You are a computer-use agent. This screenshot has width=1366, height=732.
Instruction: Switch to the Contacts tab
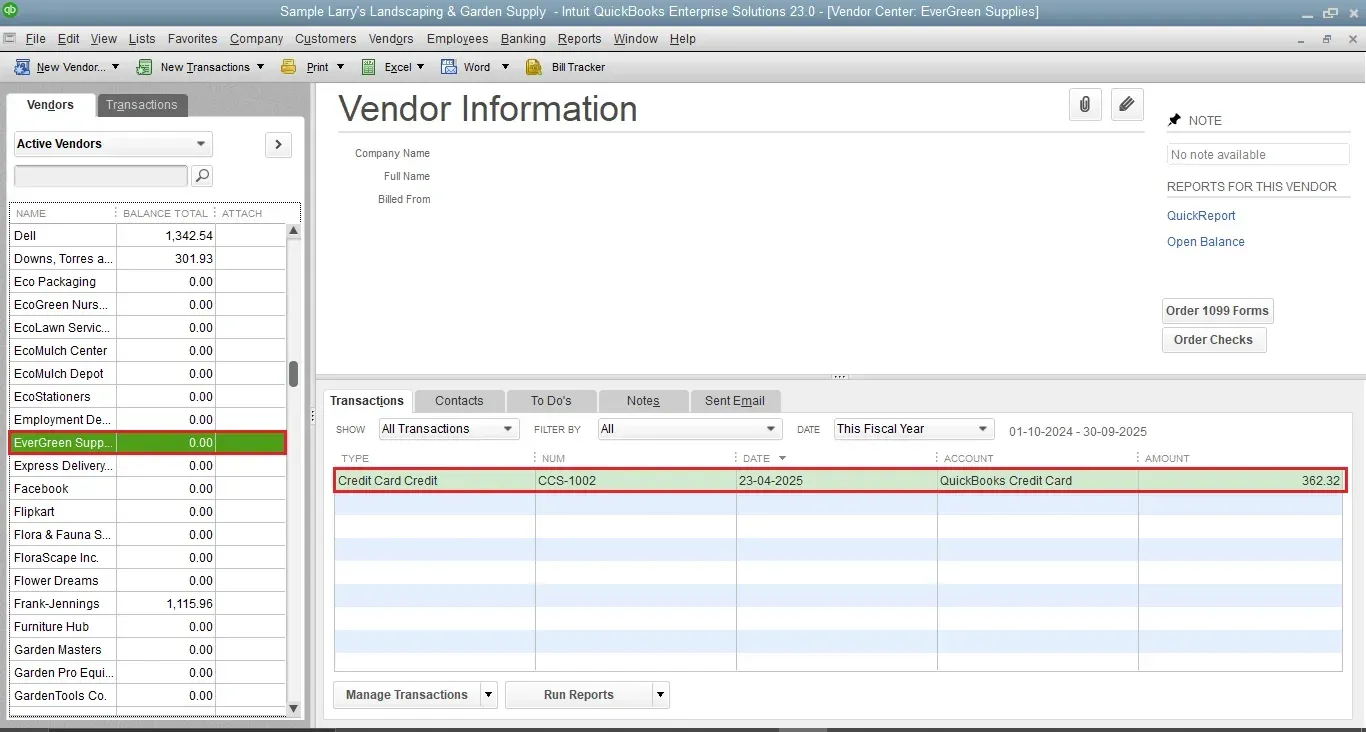click(459, 401)
